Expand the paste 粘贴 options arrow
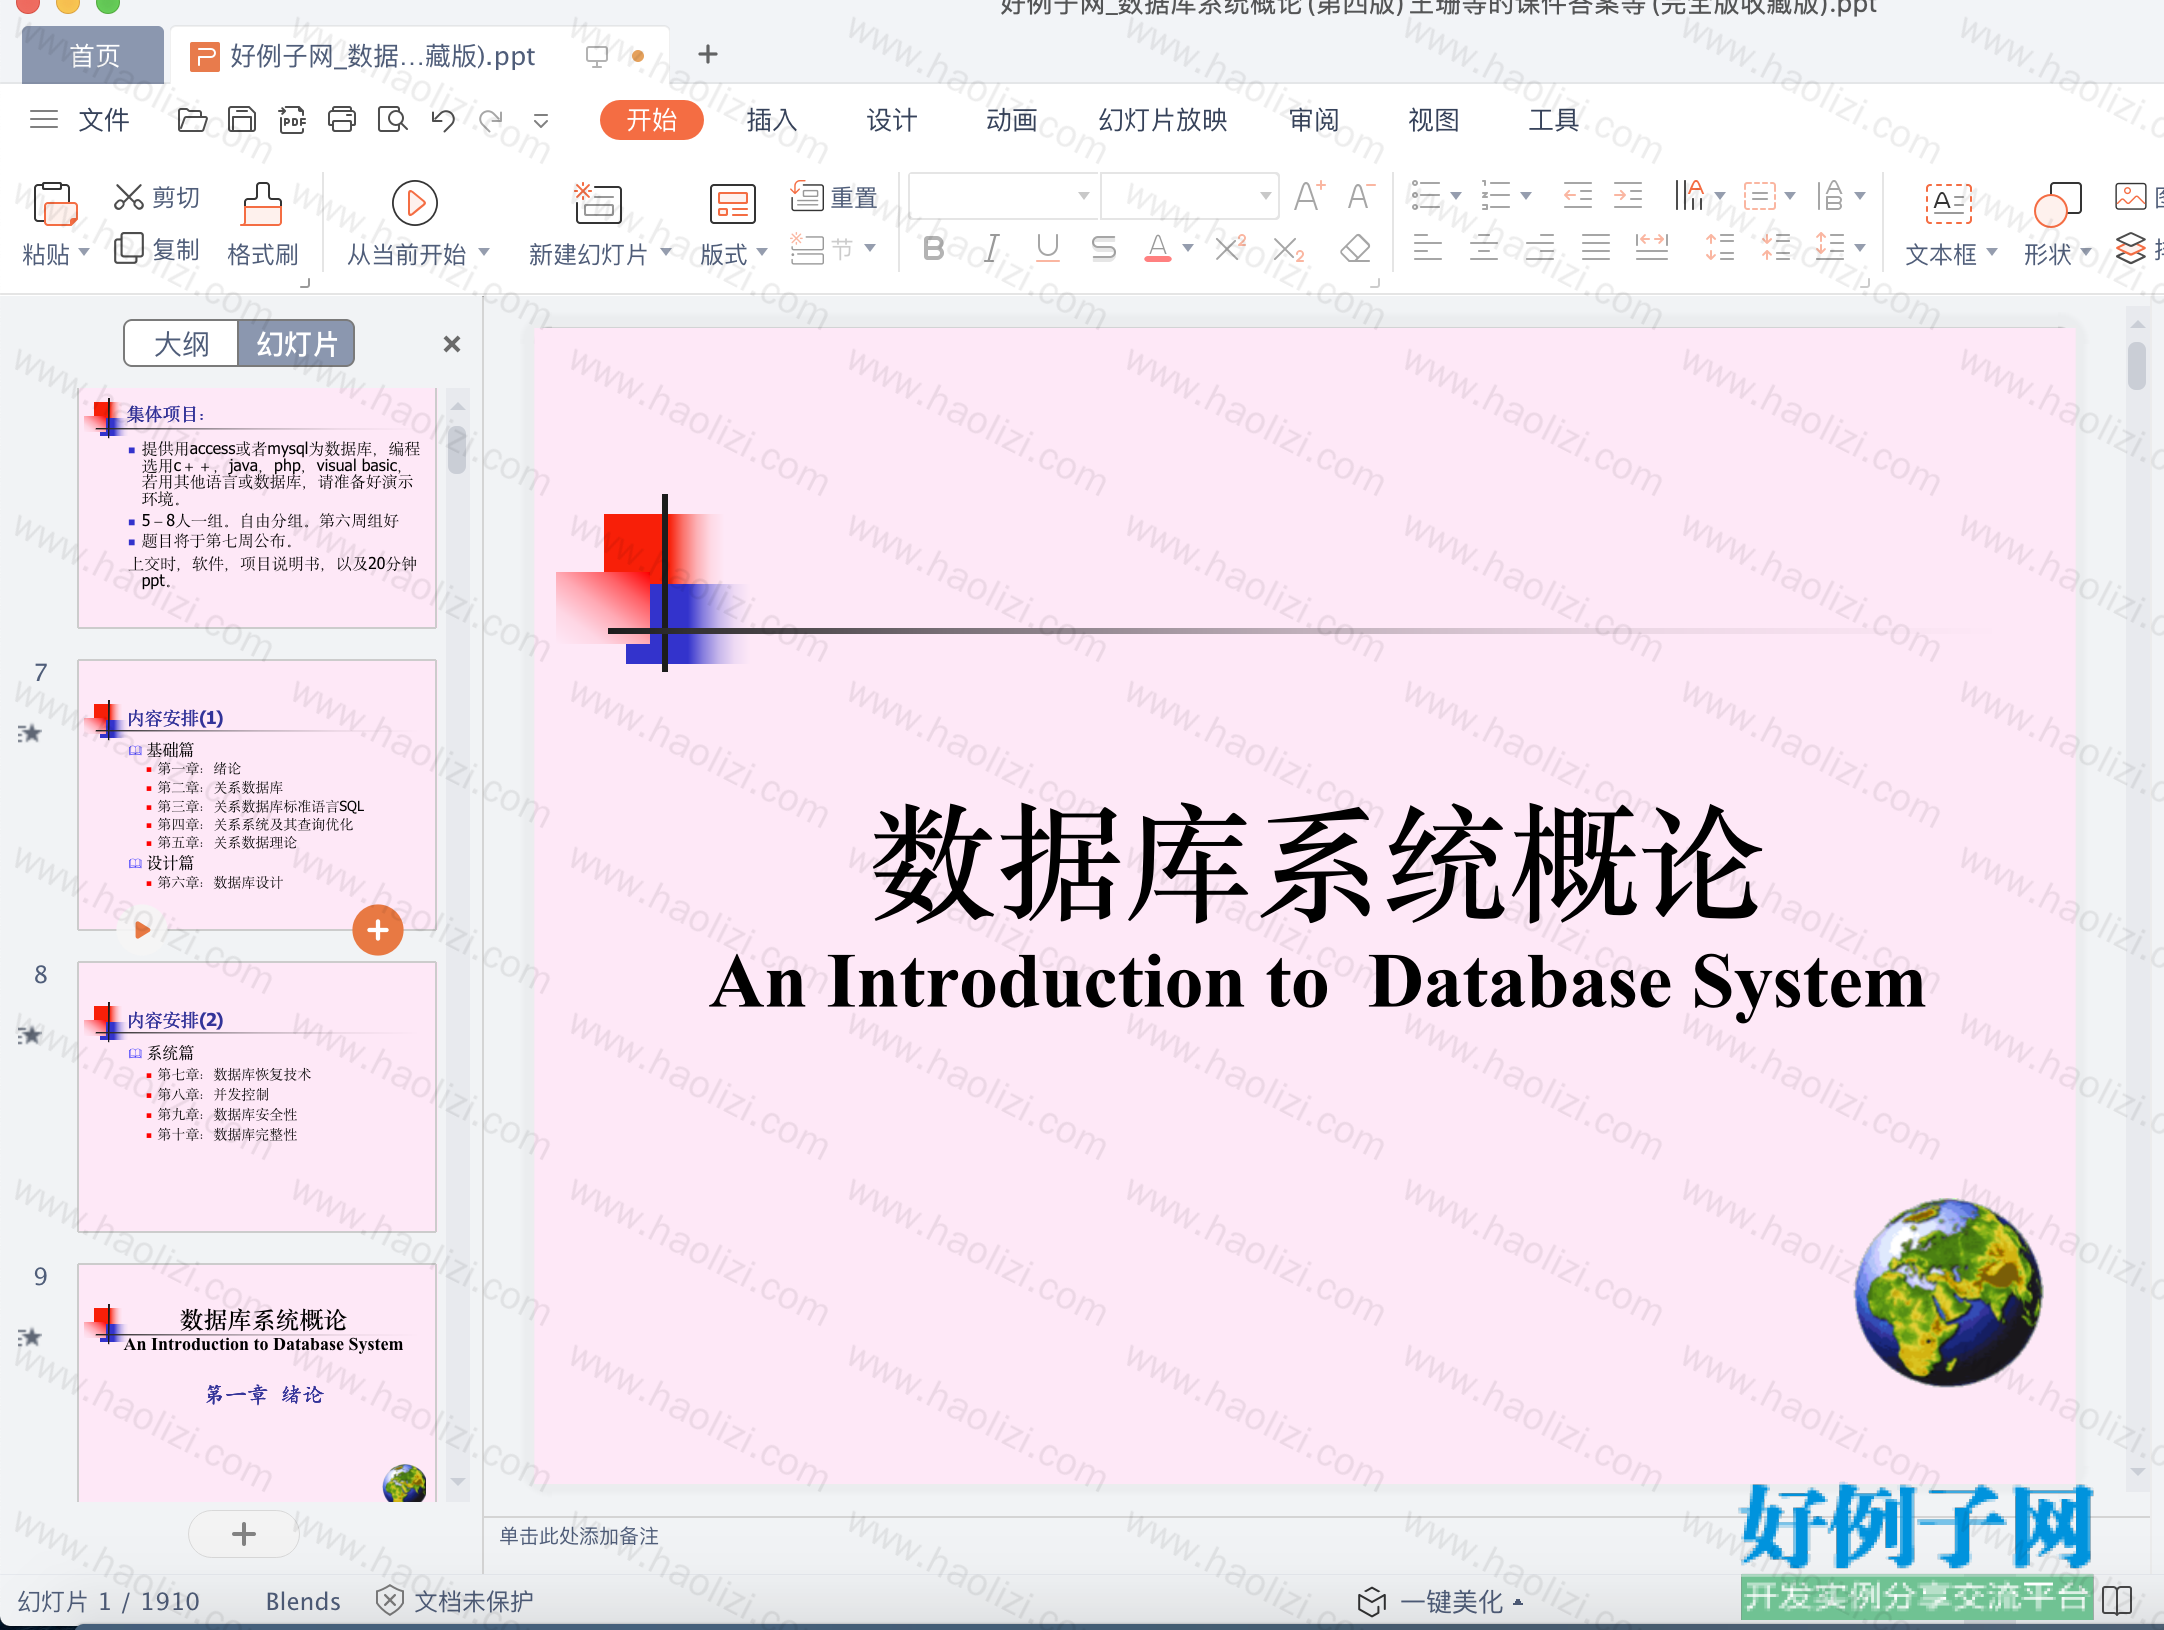2164x1630 pixels. click(x=84, y=252)
